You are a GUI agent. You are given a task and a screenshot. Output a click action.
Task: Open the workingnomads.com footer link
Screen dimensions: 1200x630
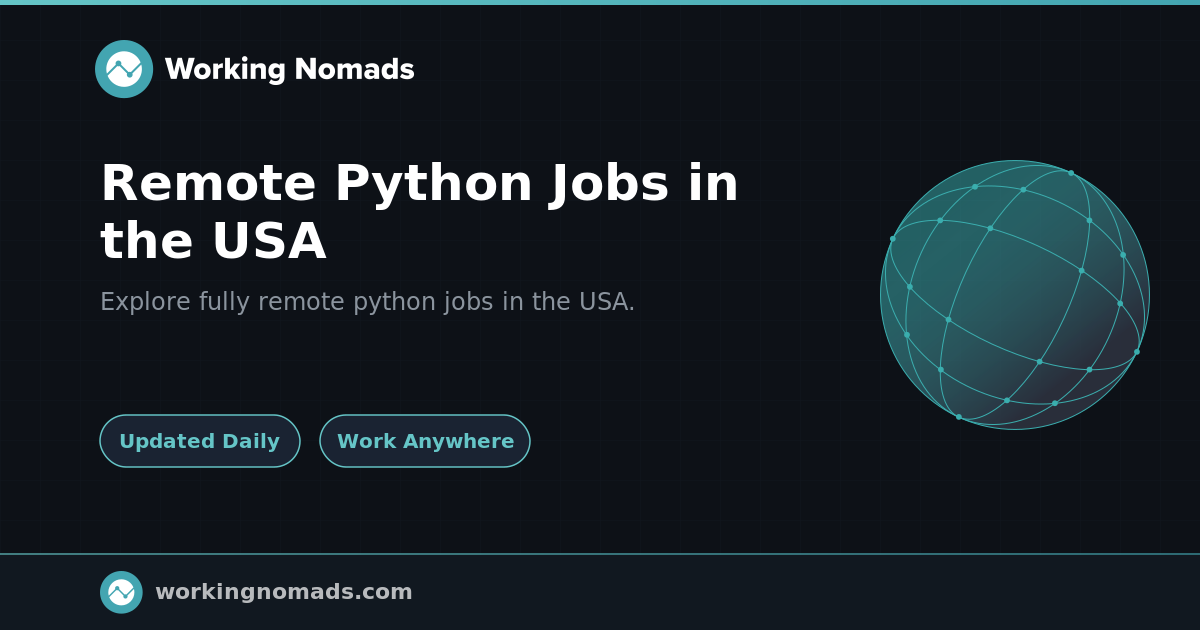tap(283, 592)
